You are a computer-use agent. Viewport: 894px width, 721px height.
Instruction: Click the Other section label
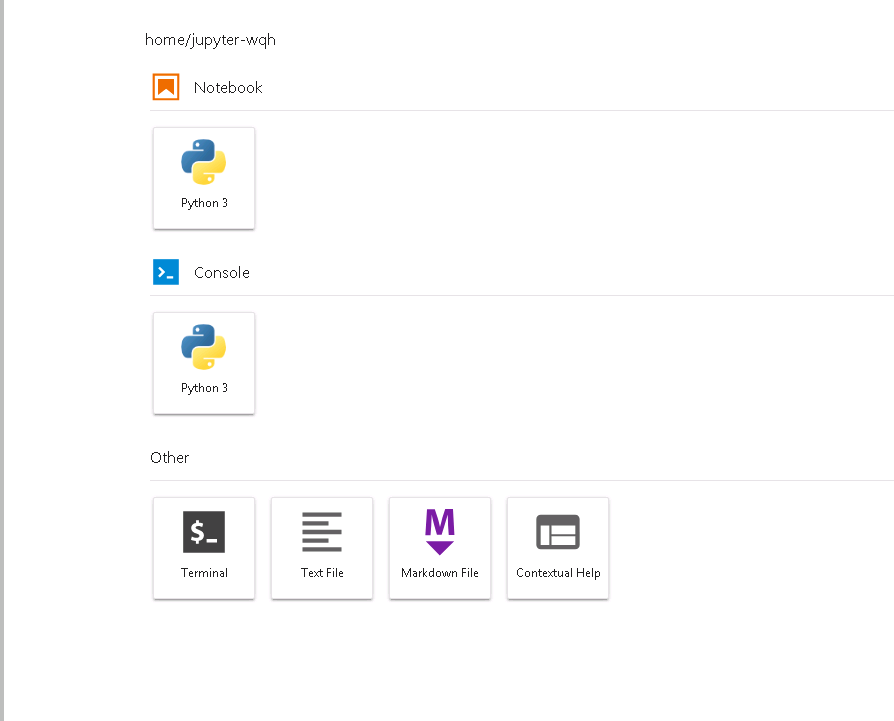pos(169,457)
